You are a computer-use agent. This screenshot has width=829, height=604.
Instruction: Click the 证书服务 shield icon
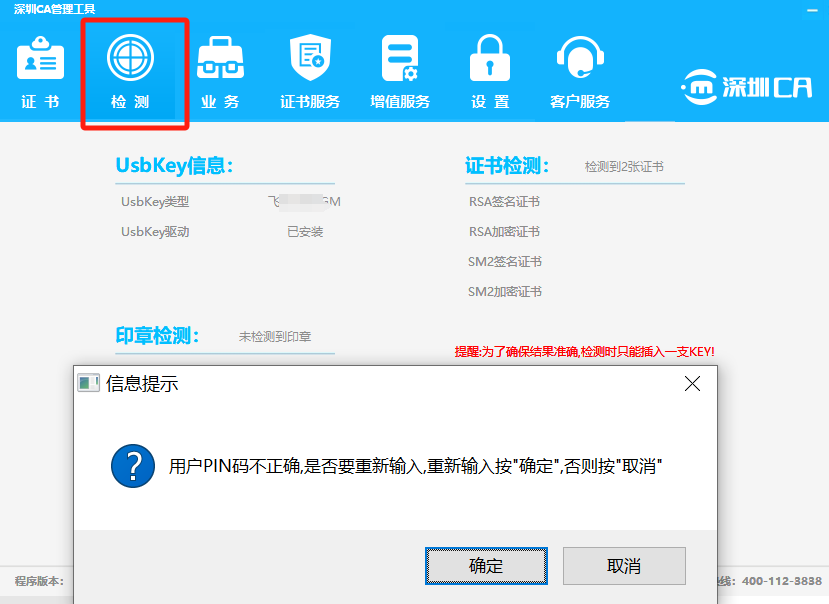tap(310, 58)
